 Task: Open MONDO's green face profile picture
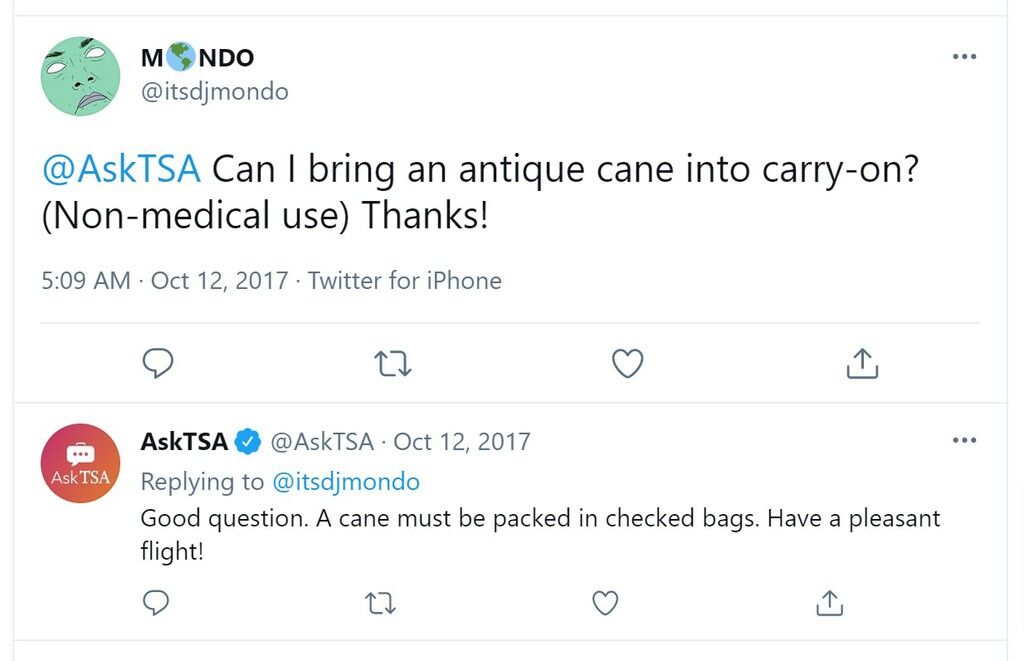80,76
